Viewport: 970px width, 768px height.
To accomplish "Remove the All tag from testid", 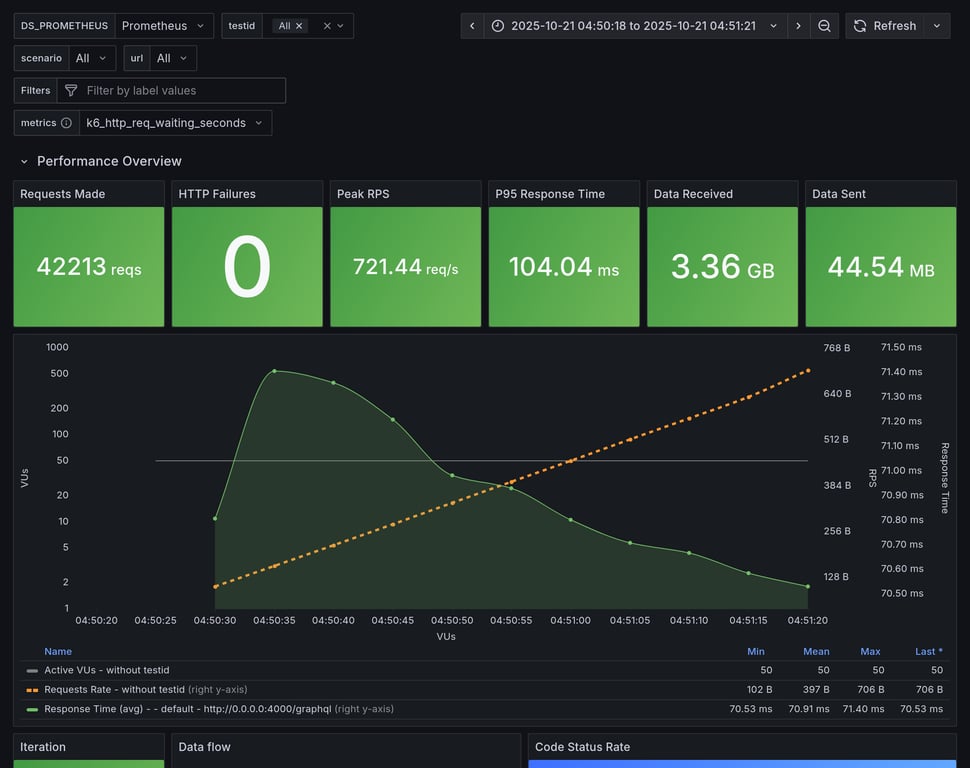I will 299,26.
